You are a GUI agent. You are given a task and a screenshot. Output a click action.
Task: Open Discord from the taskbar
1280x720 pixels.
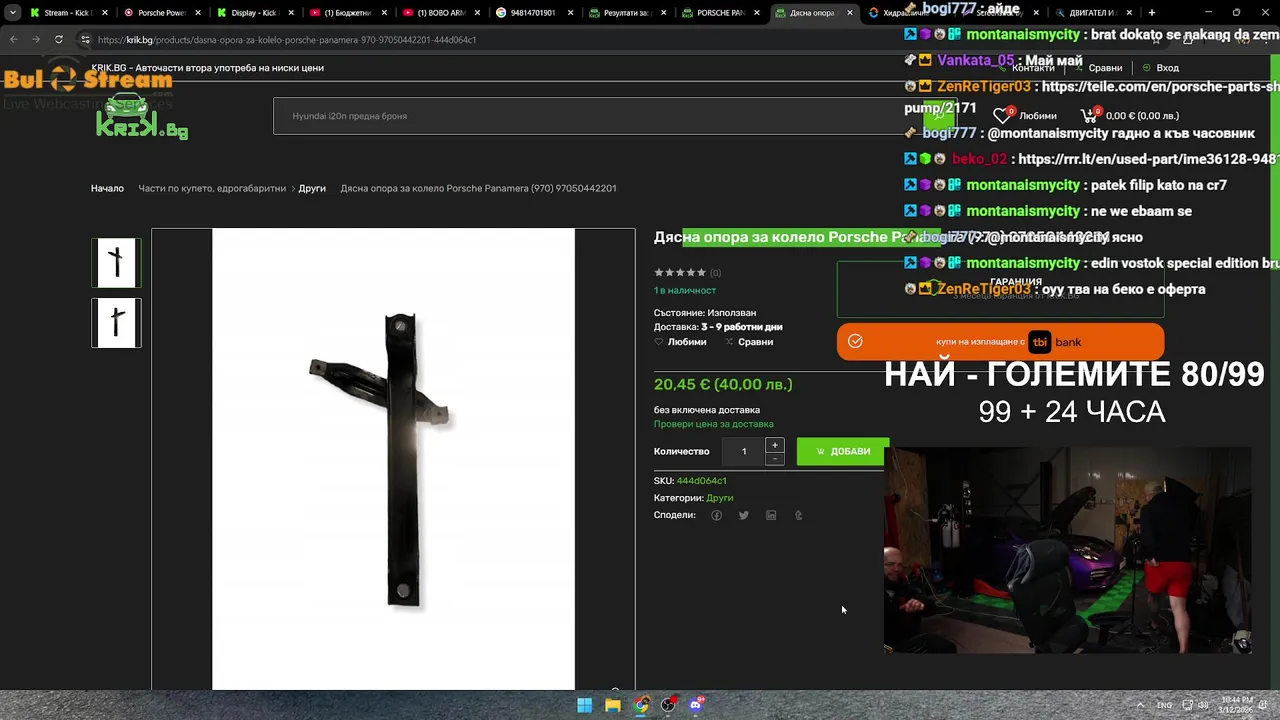696,705
